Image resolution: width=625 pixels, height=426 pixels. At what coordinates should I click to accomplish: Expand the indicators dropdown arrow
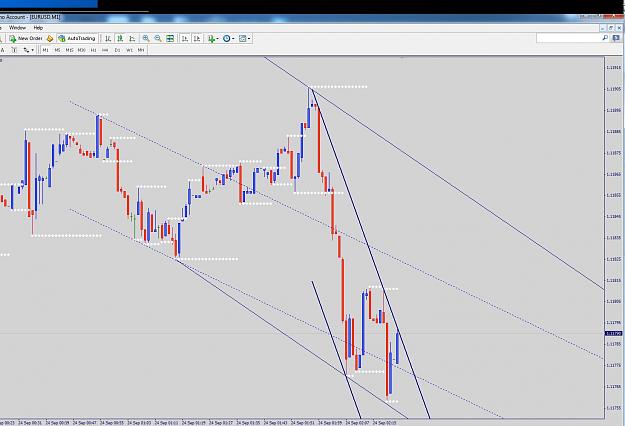[217, 39]
